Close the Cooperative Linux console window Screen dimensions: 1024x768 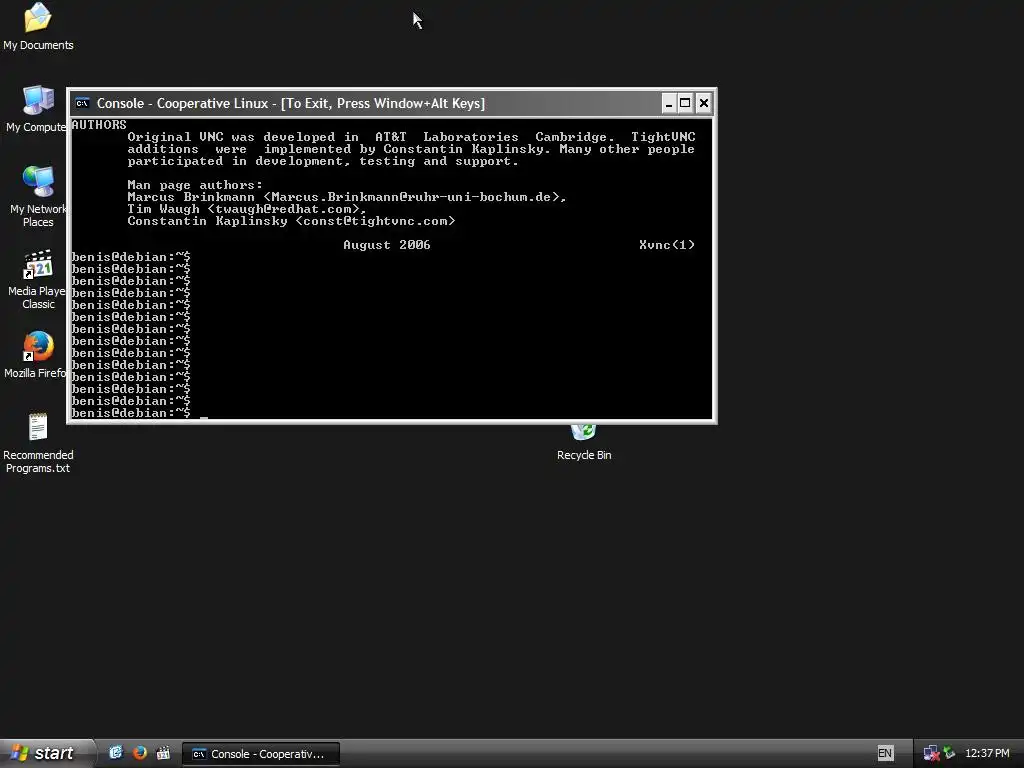(x=703, y=103)
